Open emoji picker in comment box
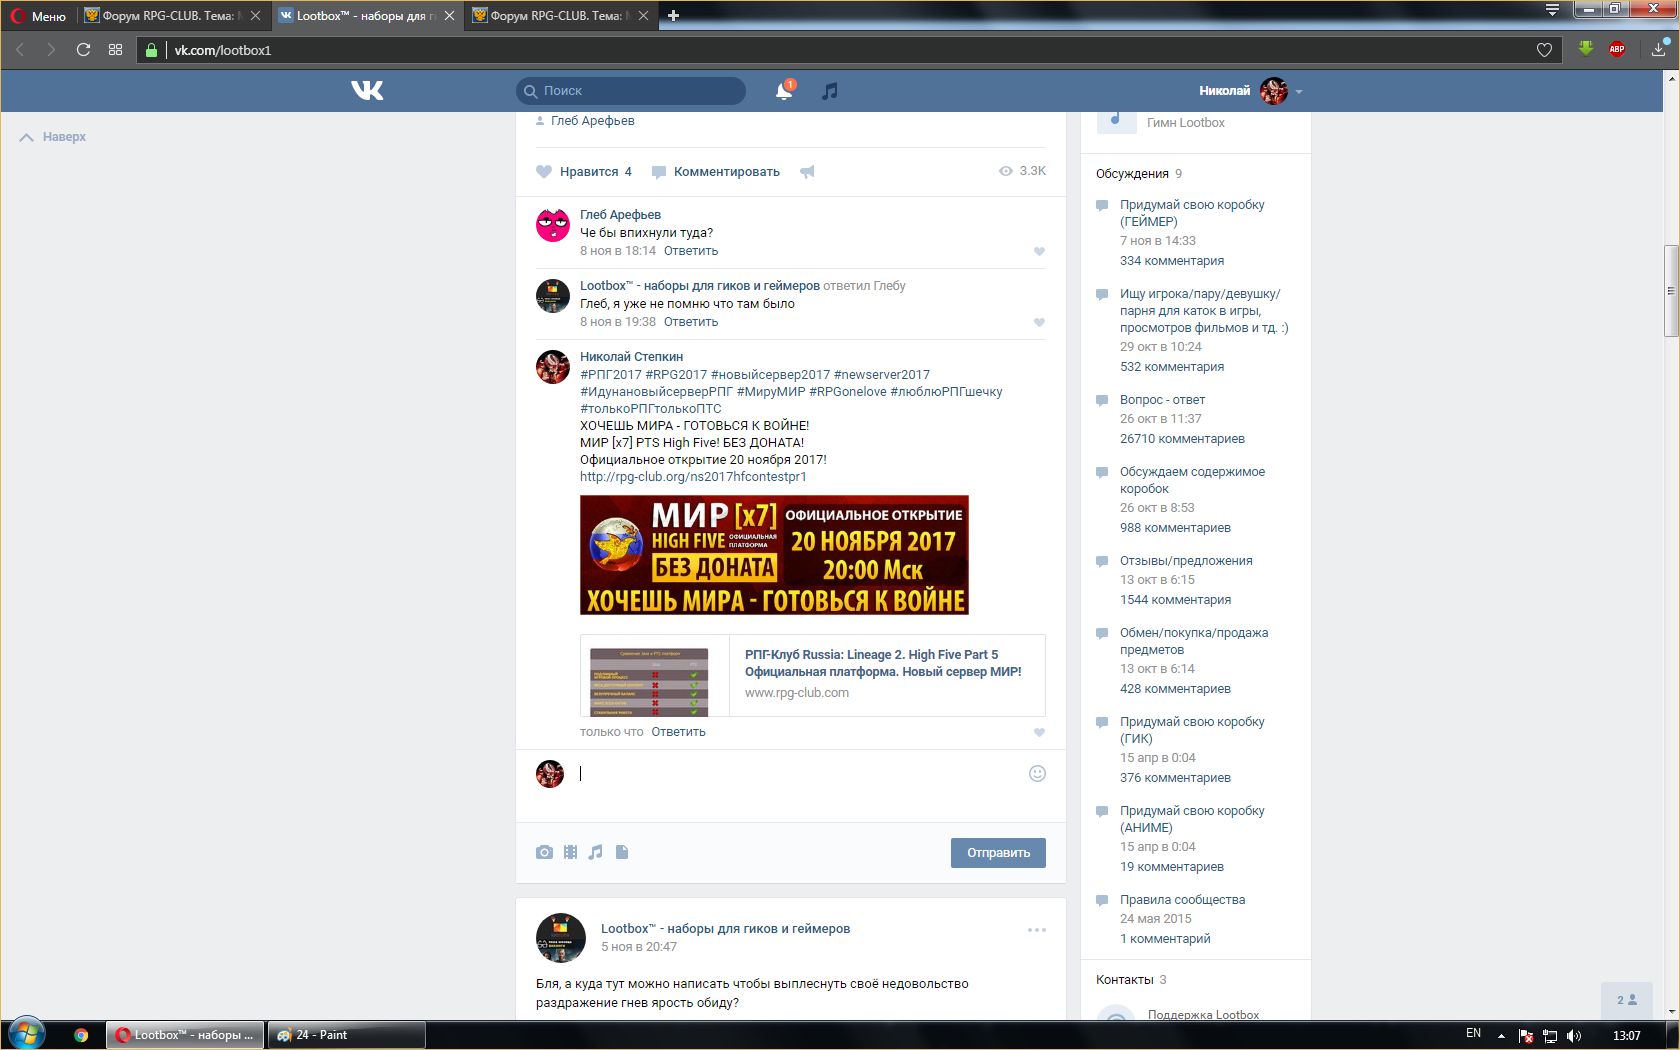Viewport: 1680px width, 1050px height. coord(1037,773)
